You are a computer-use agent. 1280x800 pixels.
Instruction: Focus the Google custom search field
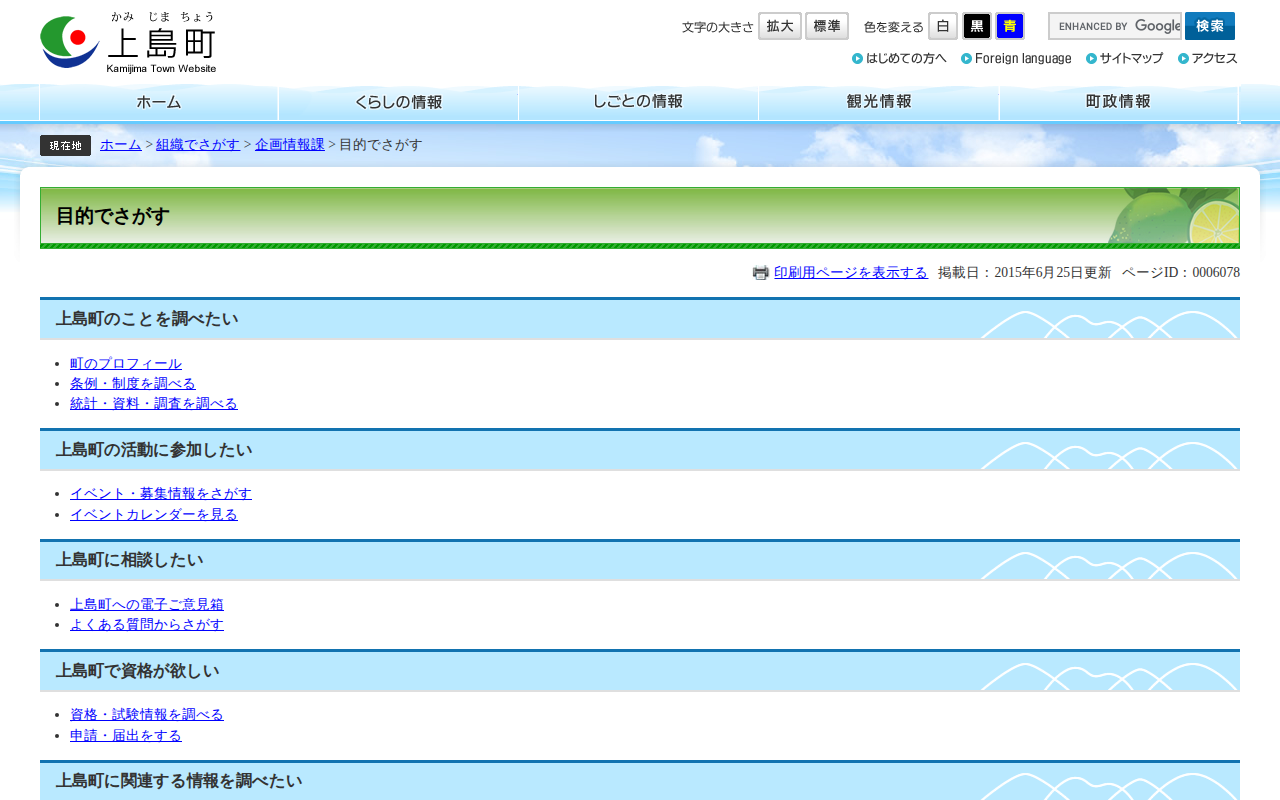pyautogui.click(x=1115, y=26)
